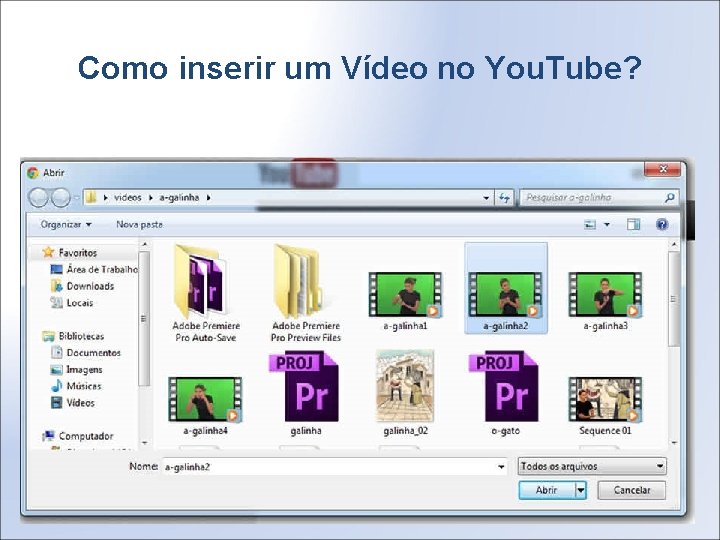Viewport: 720px width, 540px height.
Task: Open Vídeos library
Action: [x=73, y=403]
